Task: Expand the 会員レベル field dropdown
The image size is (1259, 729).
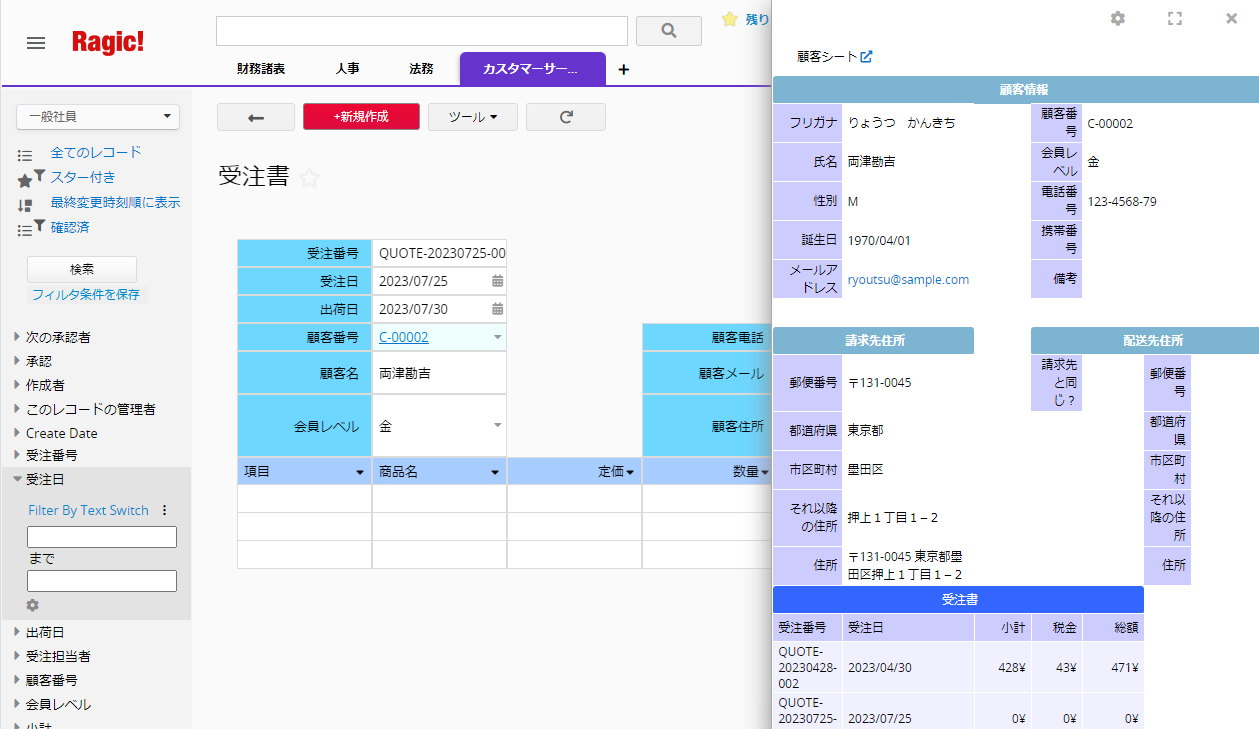Action: pyautogui.click(x=497, y=426)
